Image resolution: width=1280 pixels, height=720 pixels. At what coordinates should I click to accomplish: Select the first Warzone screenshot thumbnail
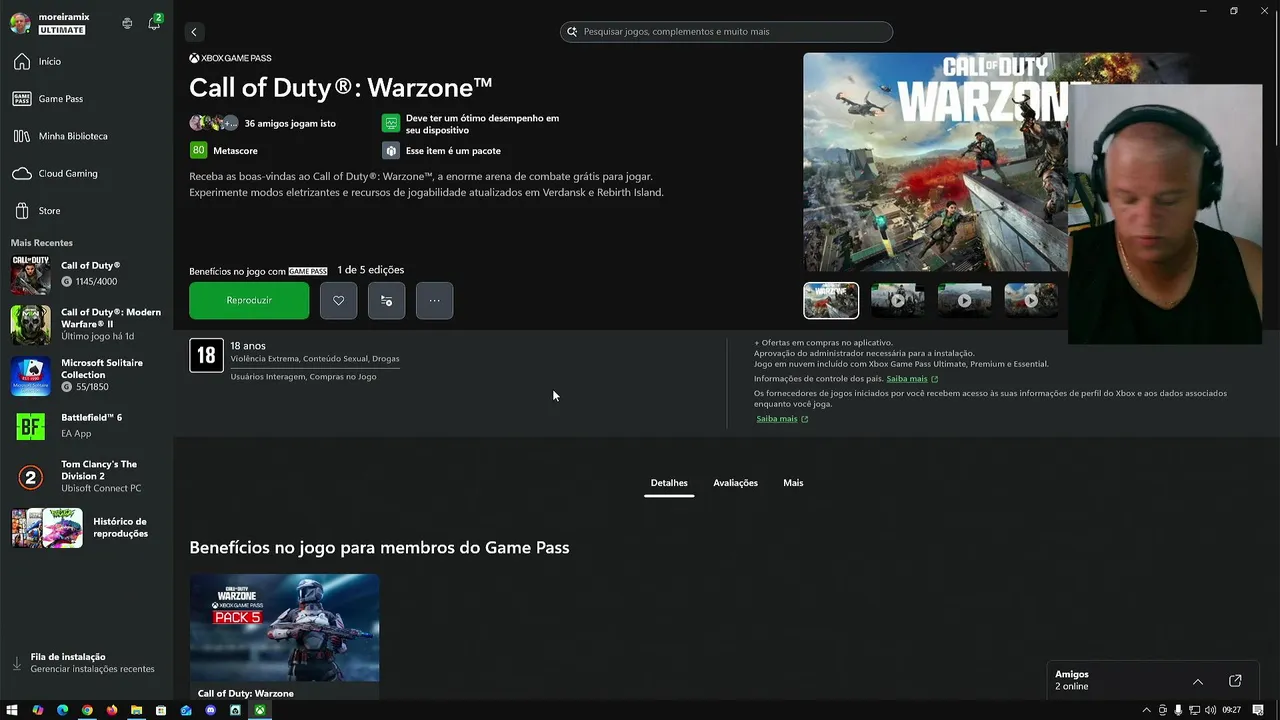(831, 300)
